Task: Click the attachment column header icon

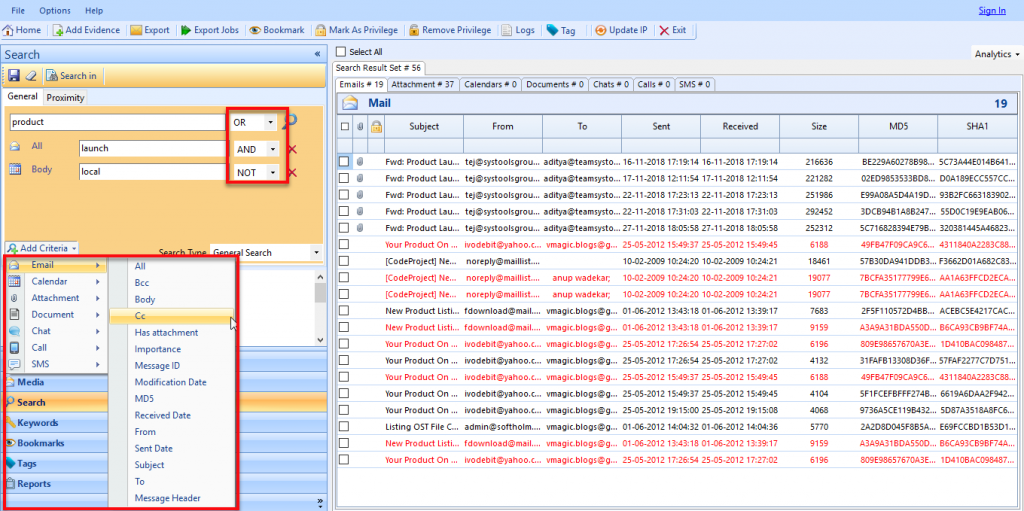Action: [360, 127]
